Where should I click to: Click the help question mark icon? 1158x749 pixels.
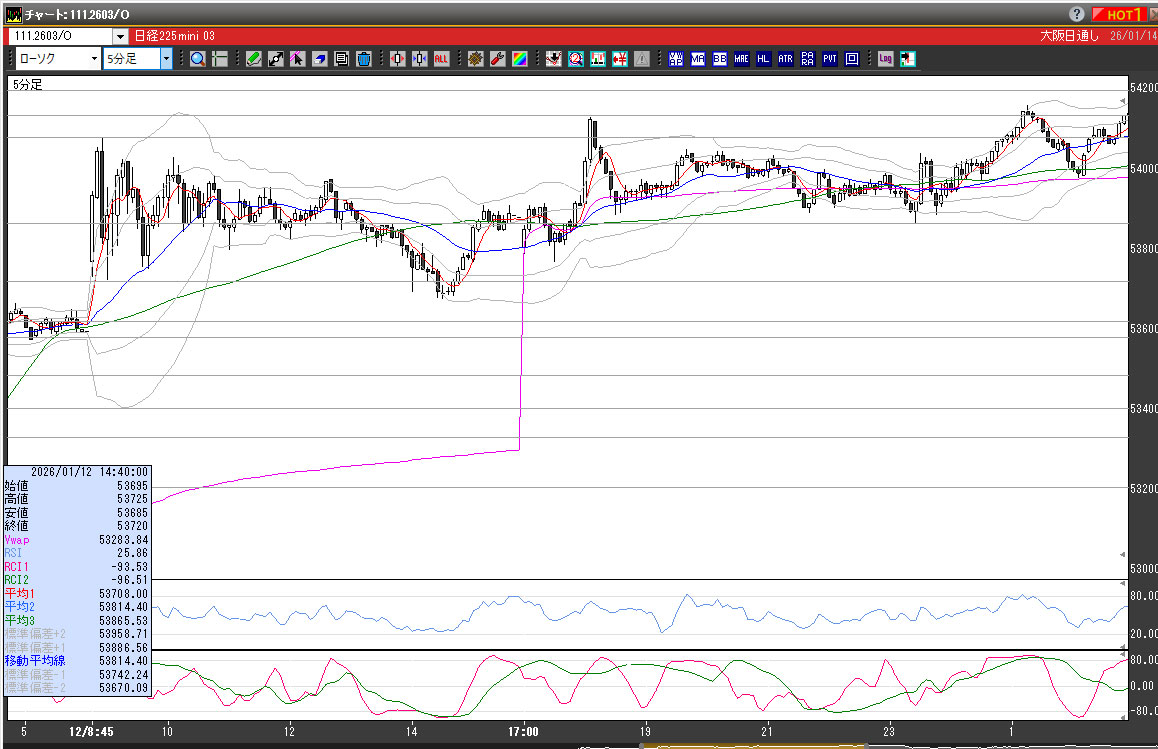tap(1077, 15)
